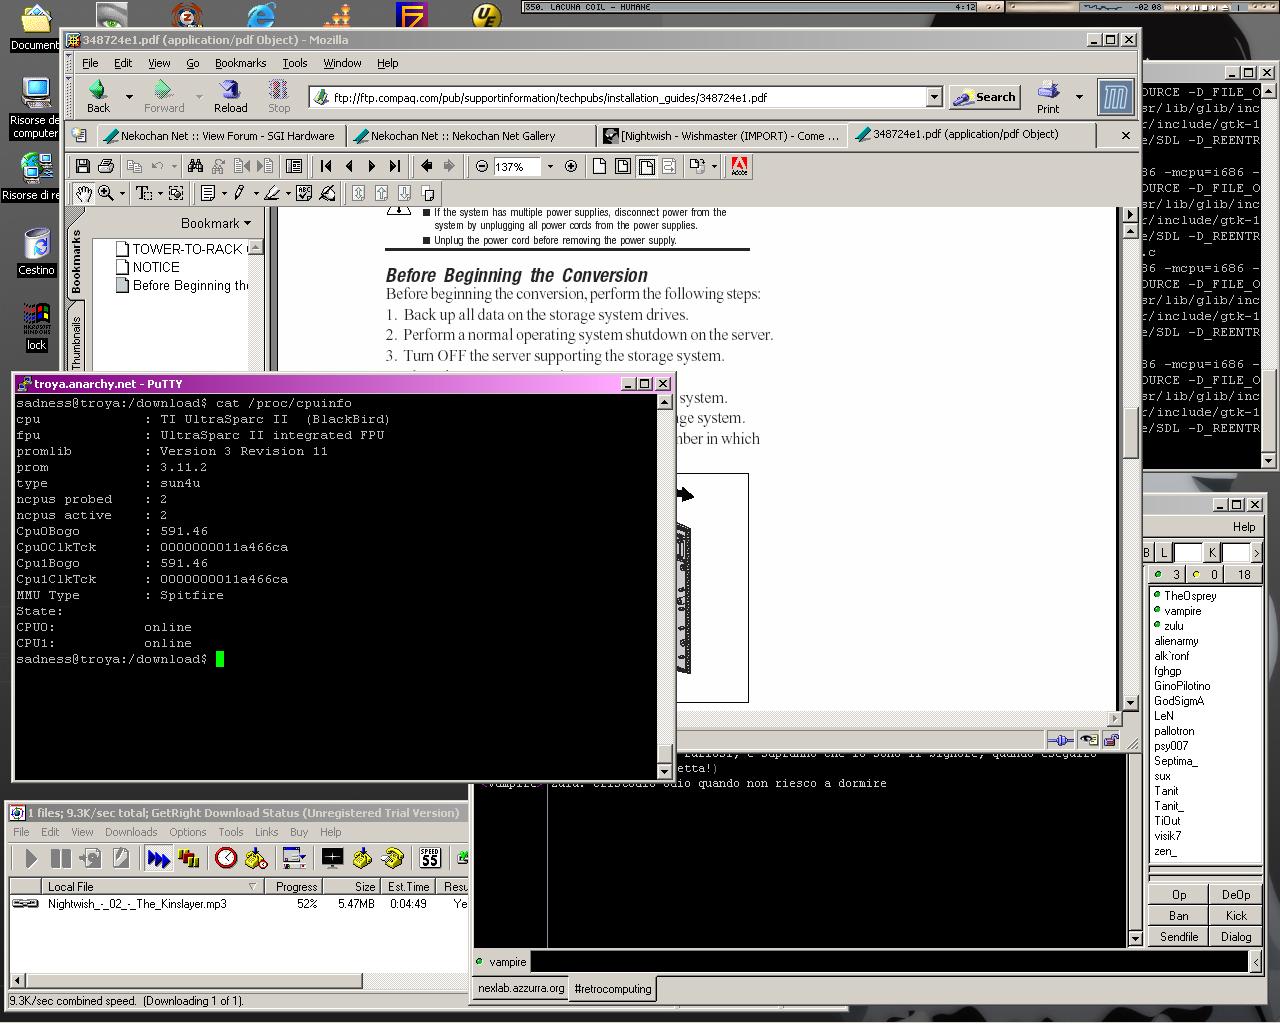Open Acrobat rotate view dropdown arrow

714,166
